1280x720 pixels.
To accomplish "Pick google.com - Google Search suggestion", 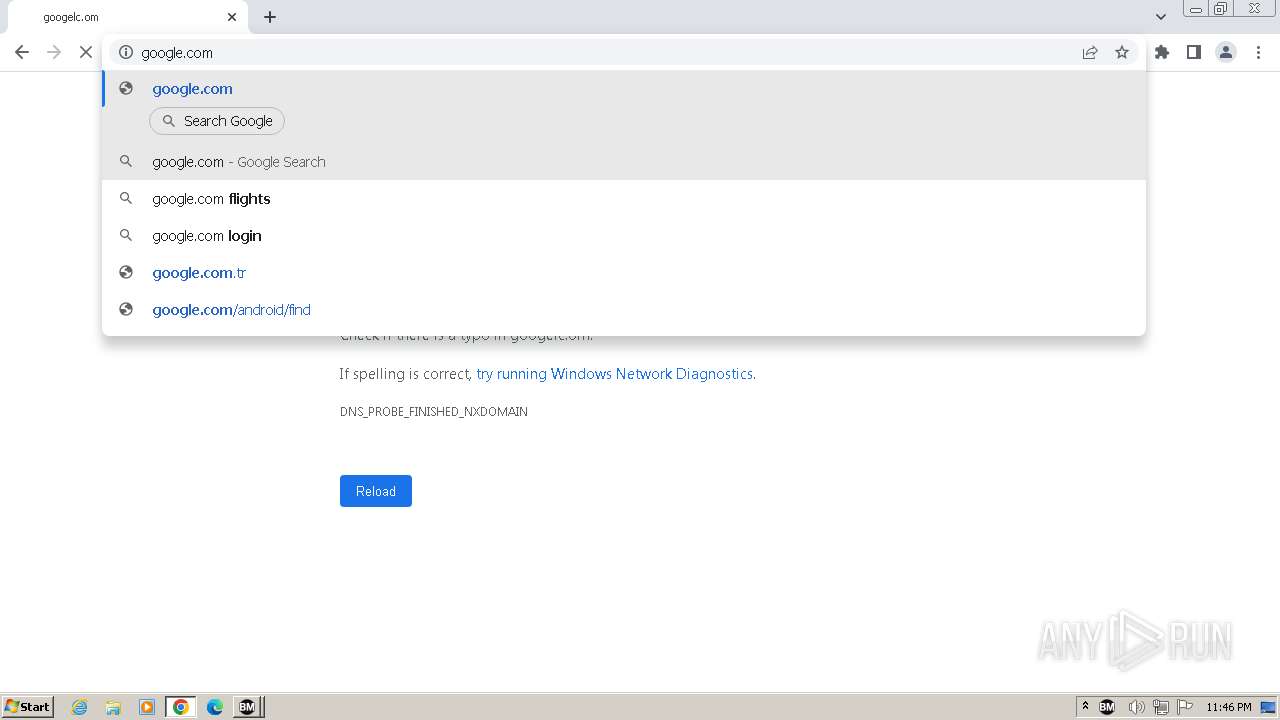I will [x=624, y=161].
